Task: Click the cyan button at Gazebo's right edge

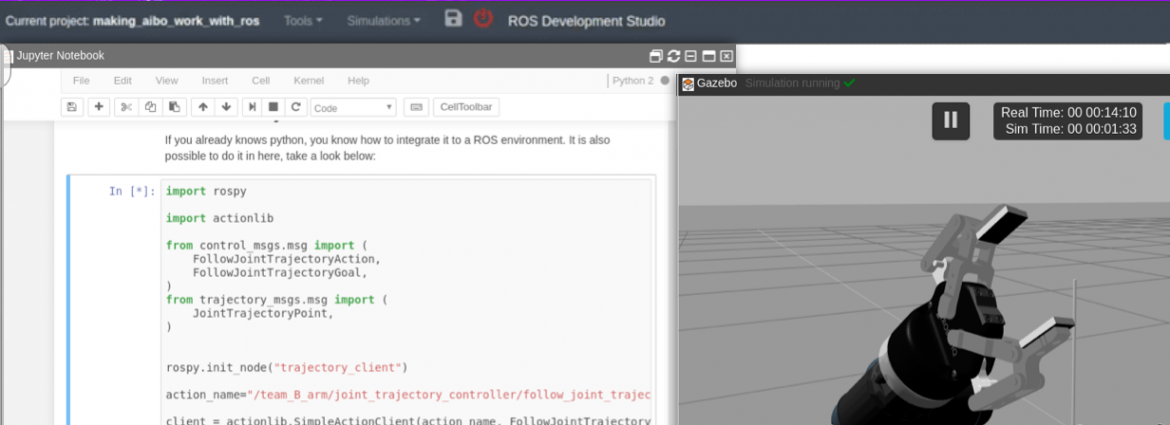Action: (x=1166, y=121)
